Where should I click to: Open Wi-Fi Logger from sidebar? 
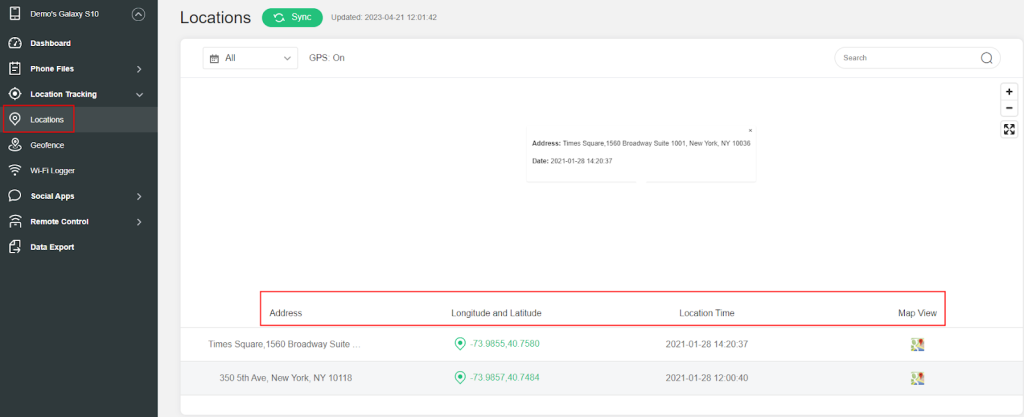point(53,171)
